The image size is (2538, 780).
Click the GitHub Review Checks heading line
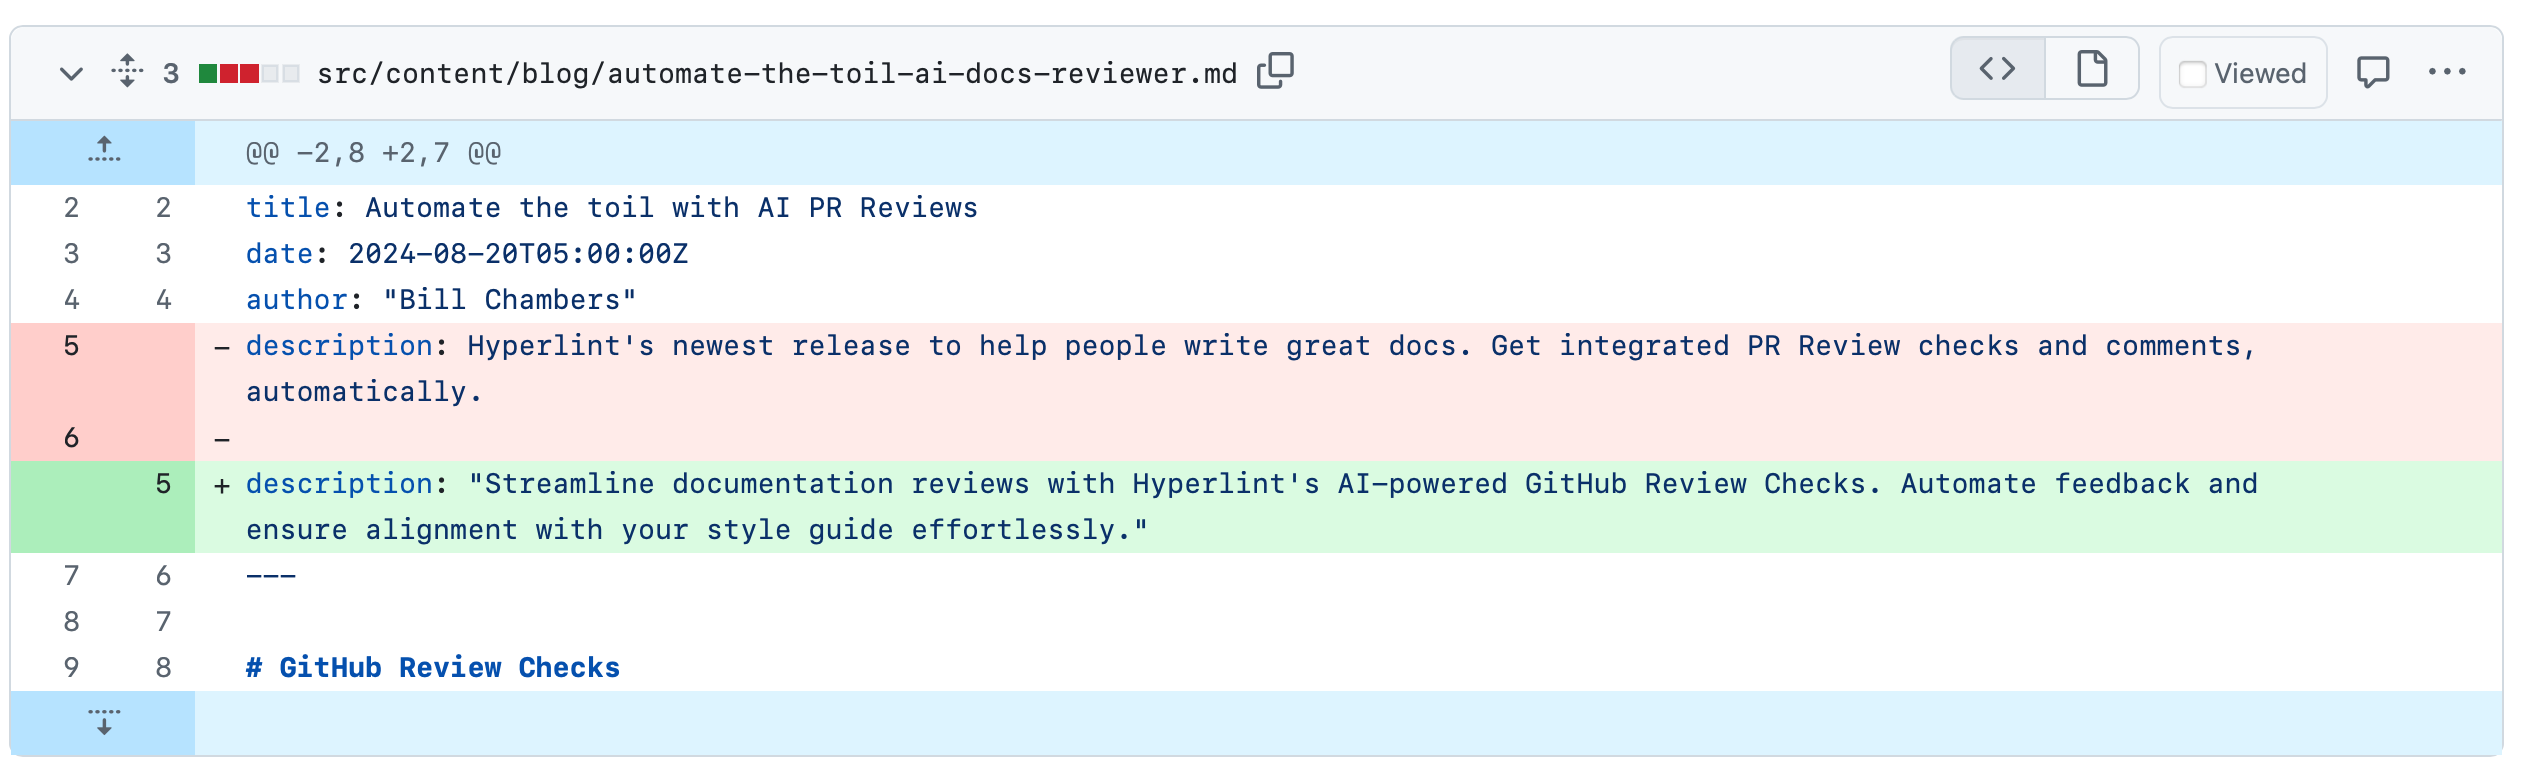433,668
